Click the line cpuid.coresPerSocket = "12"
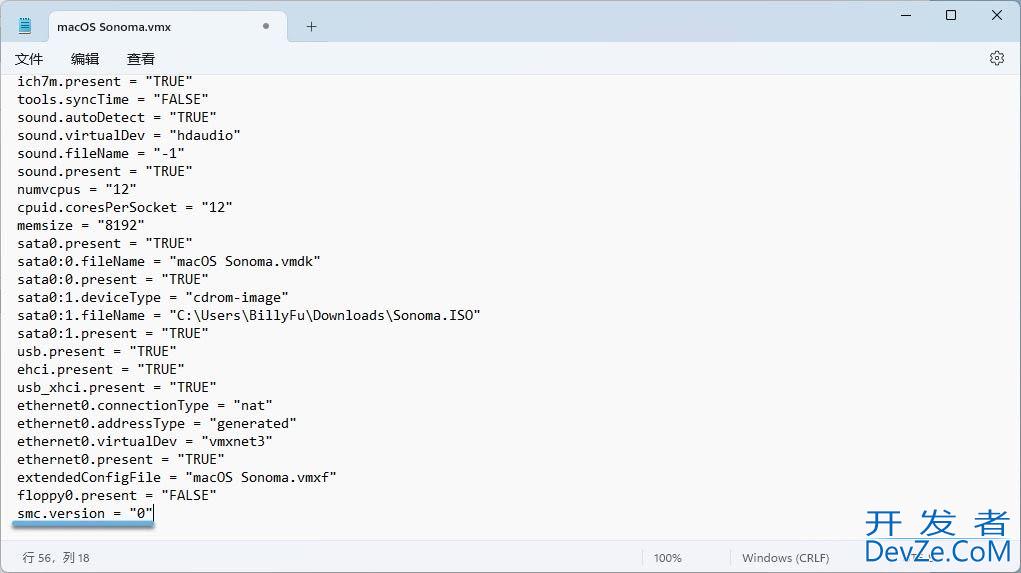Screen dimensions: 1021x573 click(x=125, y=208)
